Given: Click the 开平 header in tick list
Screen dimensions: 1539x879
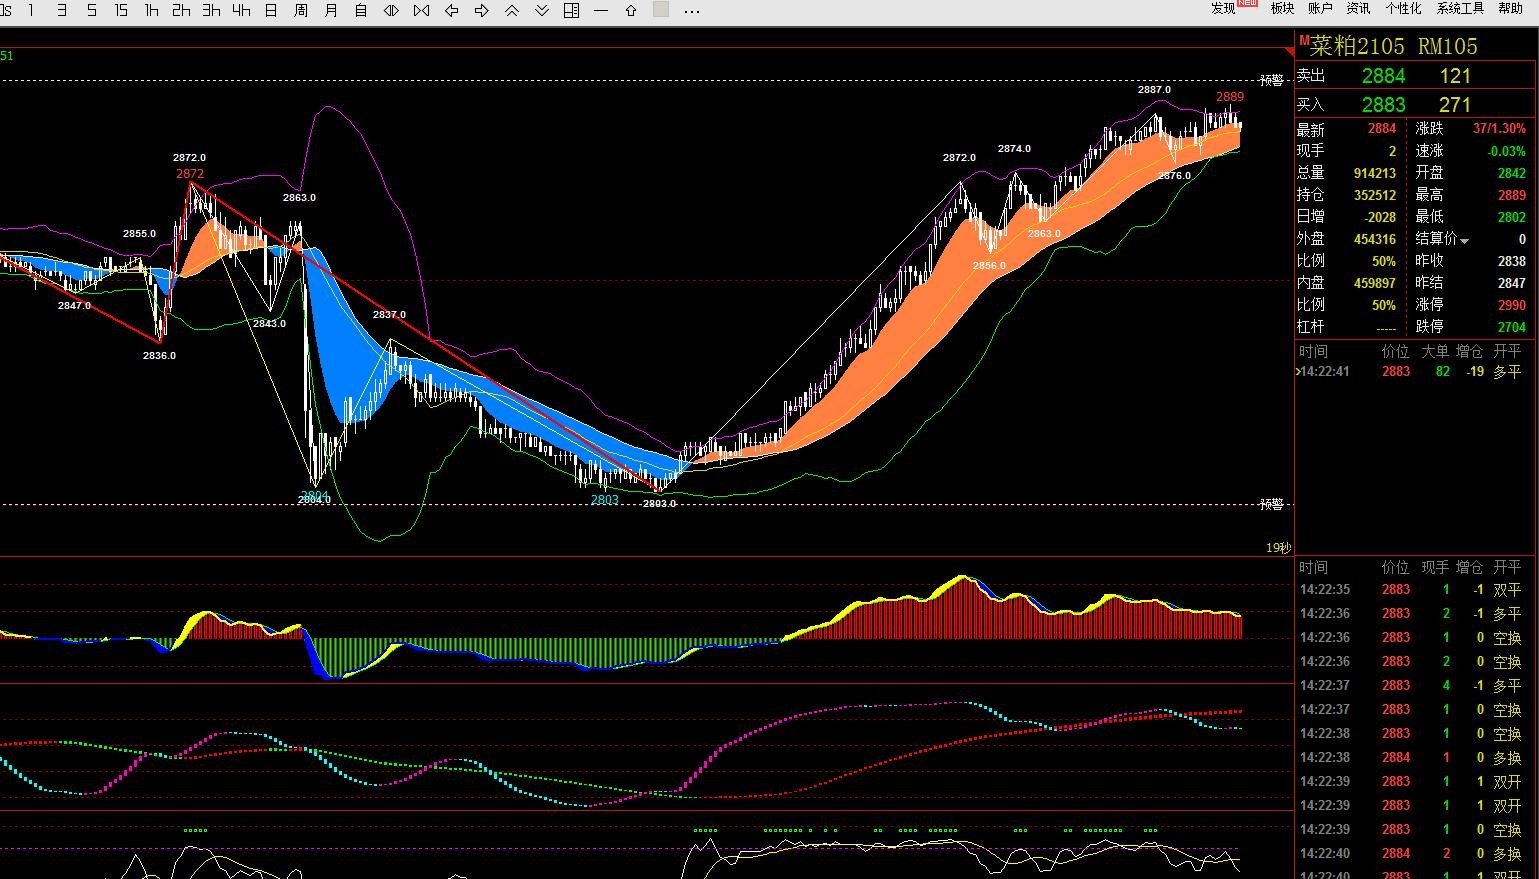Looking at the screenshot, I should point(1507,567).
